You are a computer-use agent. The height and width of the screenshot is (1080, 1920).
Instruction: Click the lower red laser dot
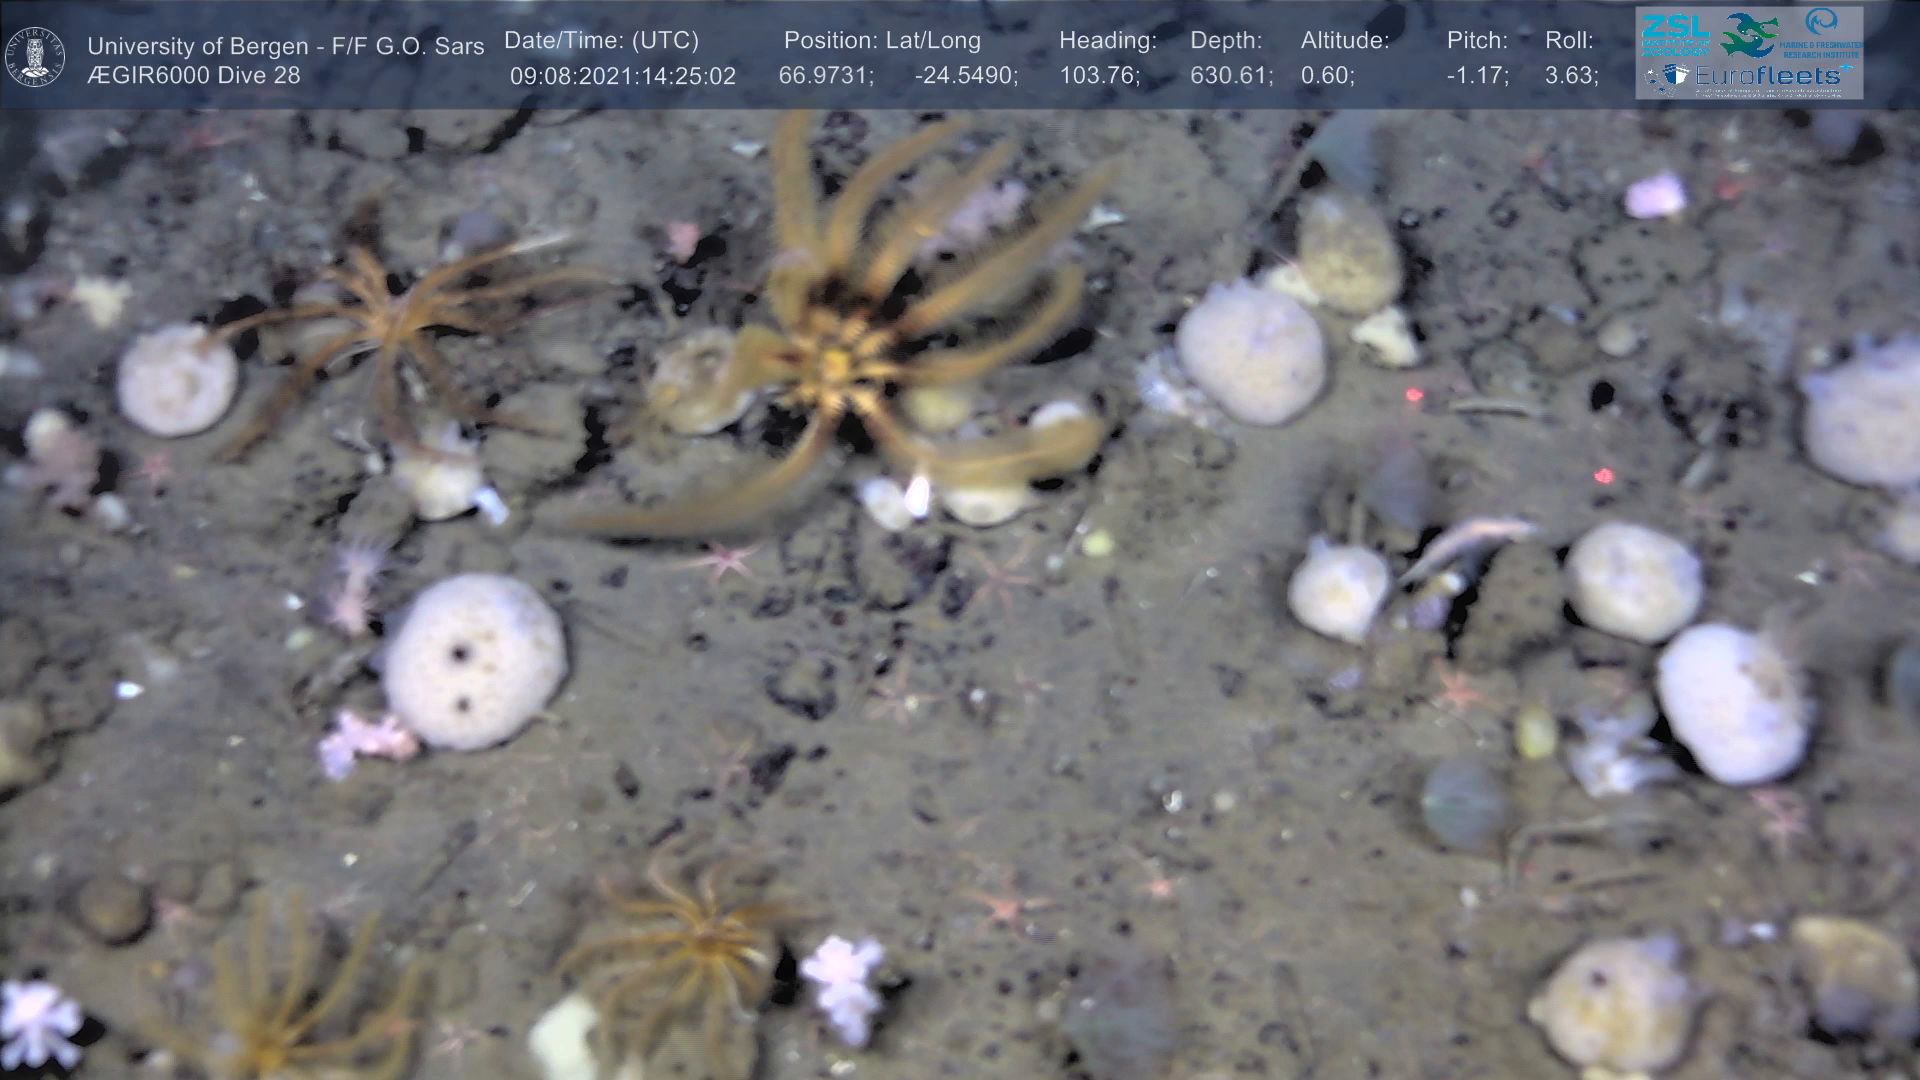click(1603, 475)
